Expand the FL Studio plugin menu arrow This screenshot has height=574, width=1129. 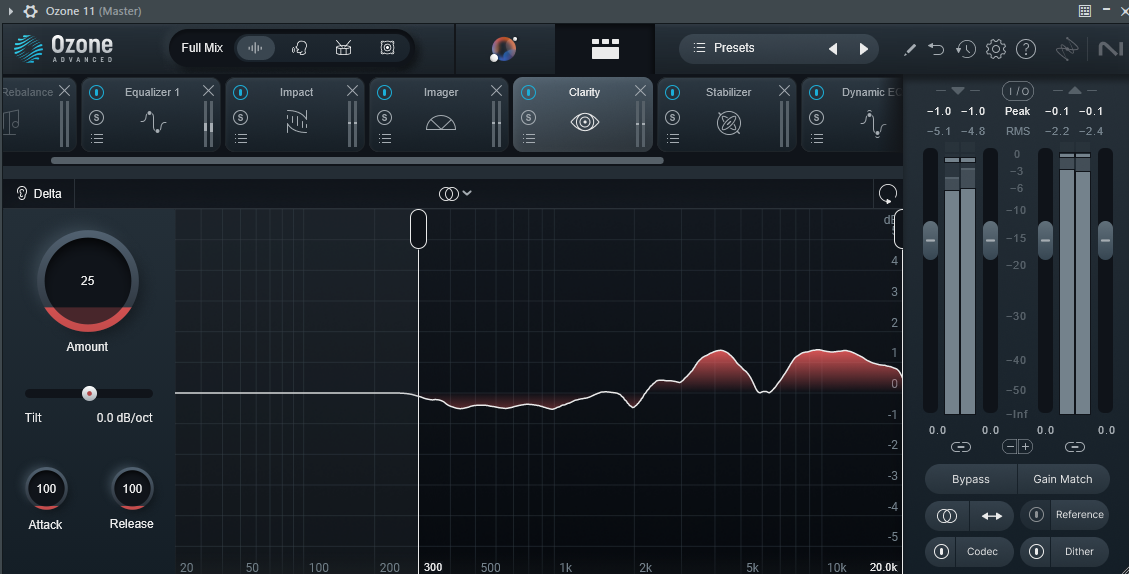click(x=10, y=11)
